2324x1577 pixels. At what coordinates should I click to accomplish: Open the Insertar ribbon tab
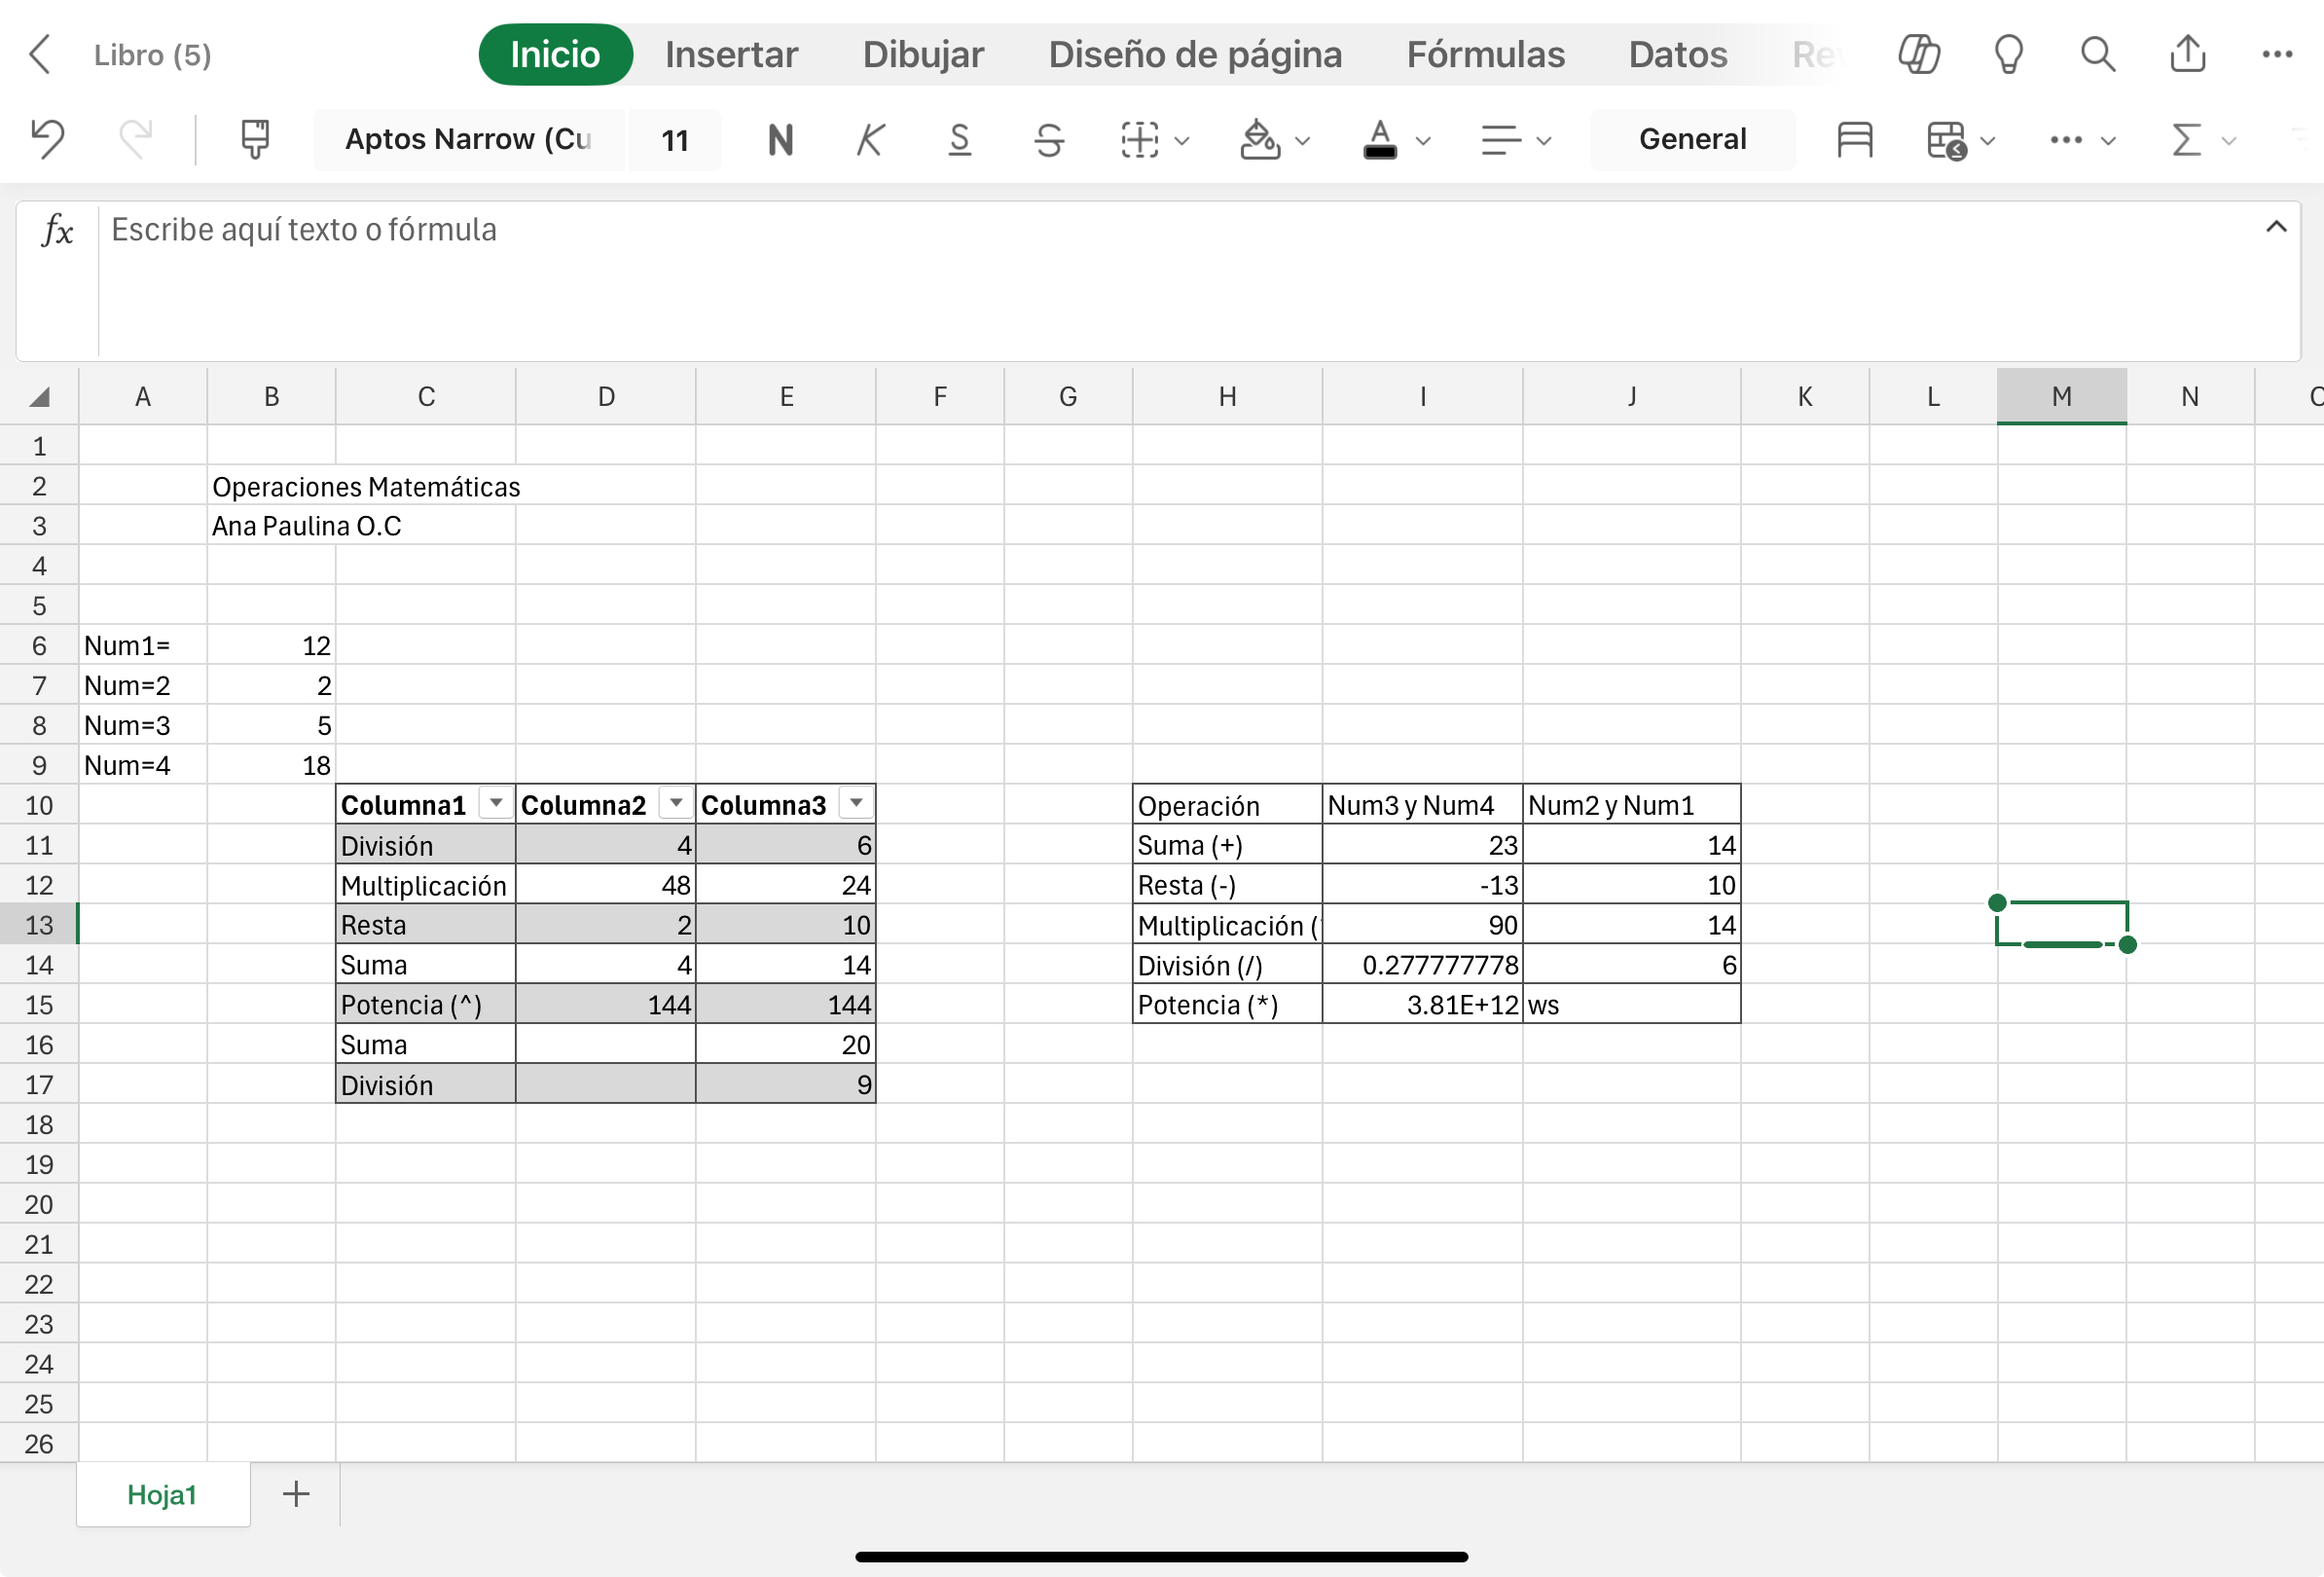(731, 54)
